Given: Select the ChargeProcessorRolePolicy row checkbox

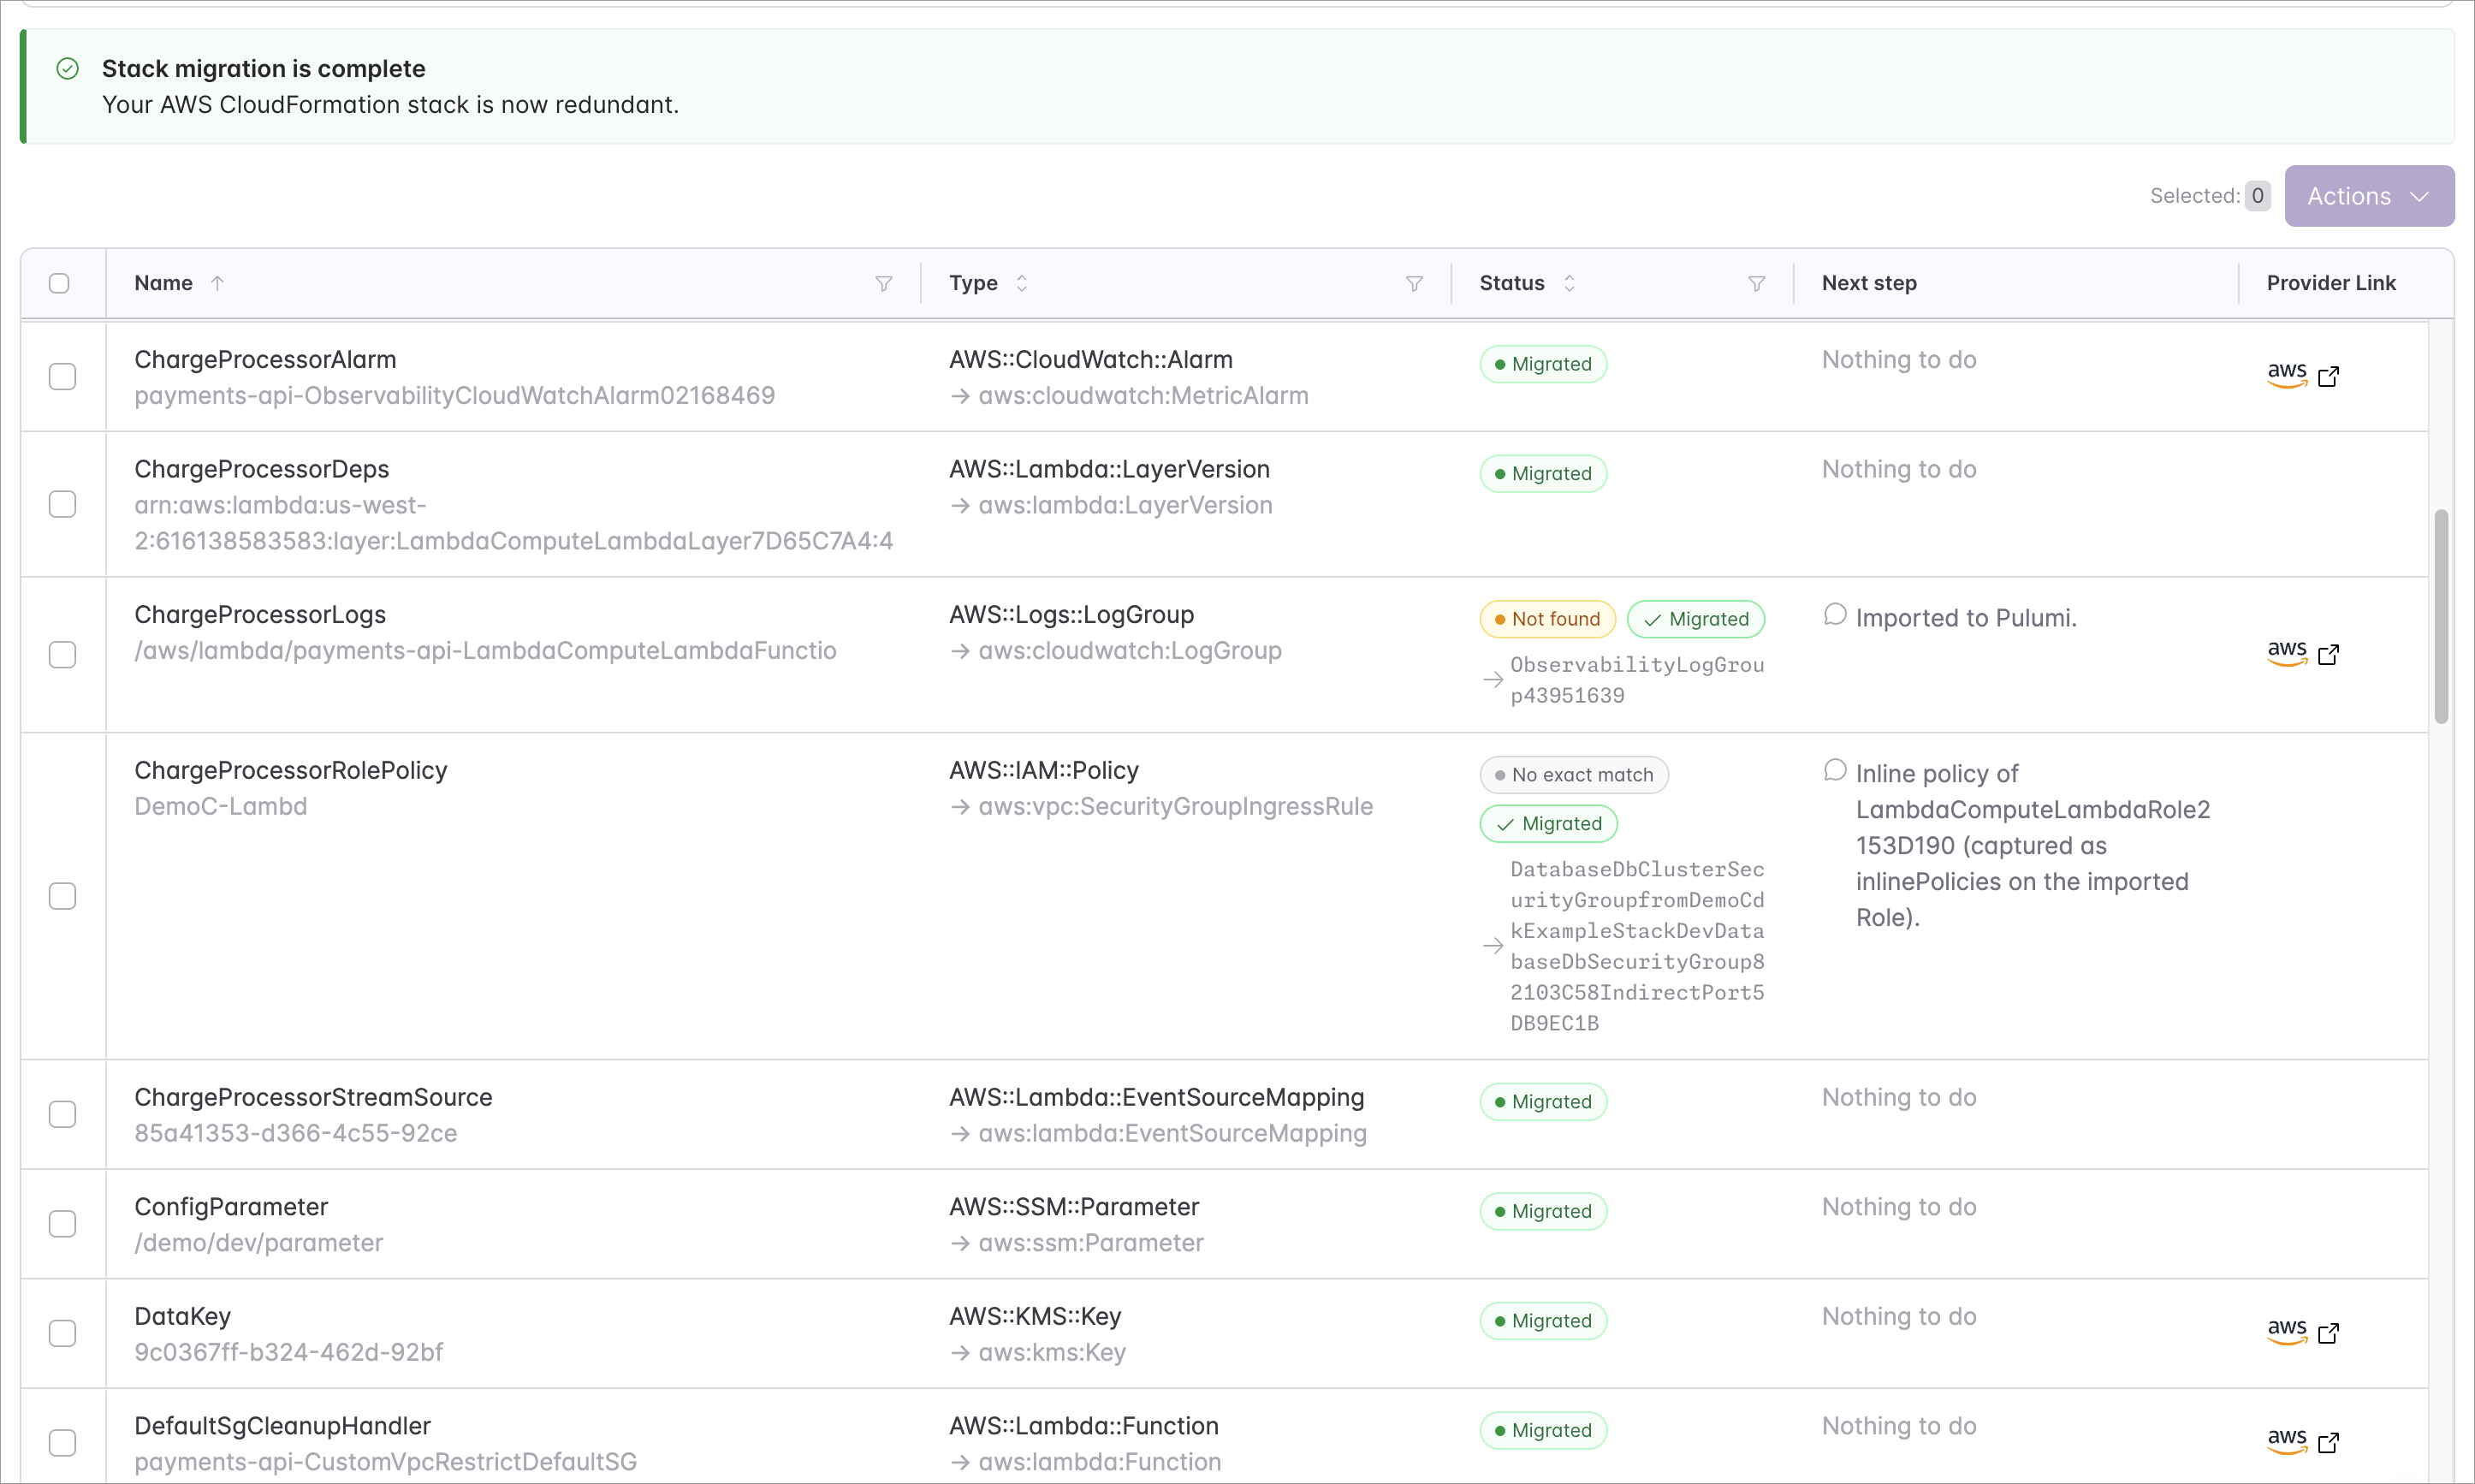Looking at the screenshot, I should tap(62, 896).
